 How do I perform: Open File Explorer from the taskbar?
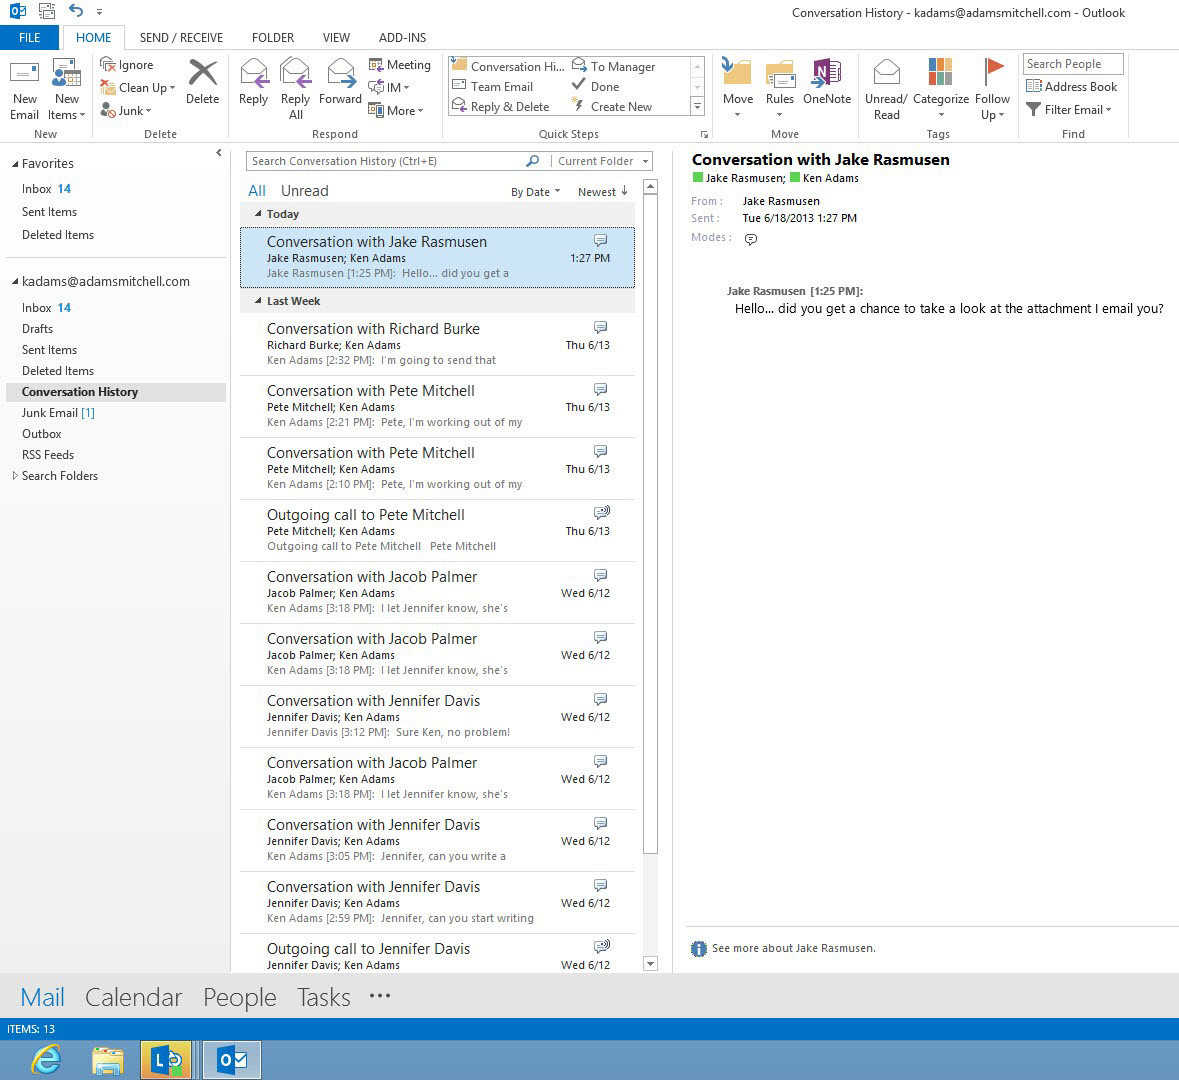108,1060
